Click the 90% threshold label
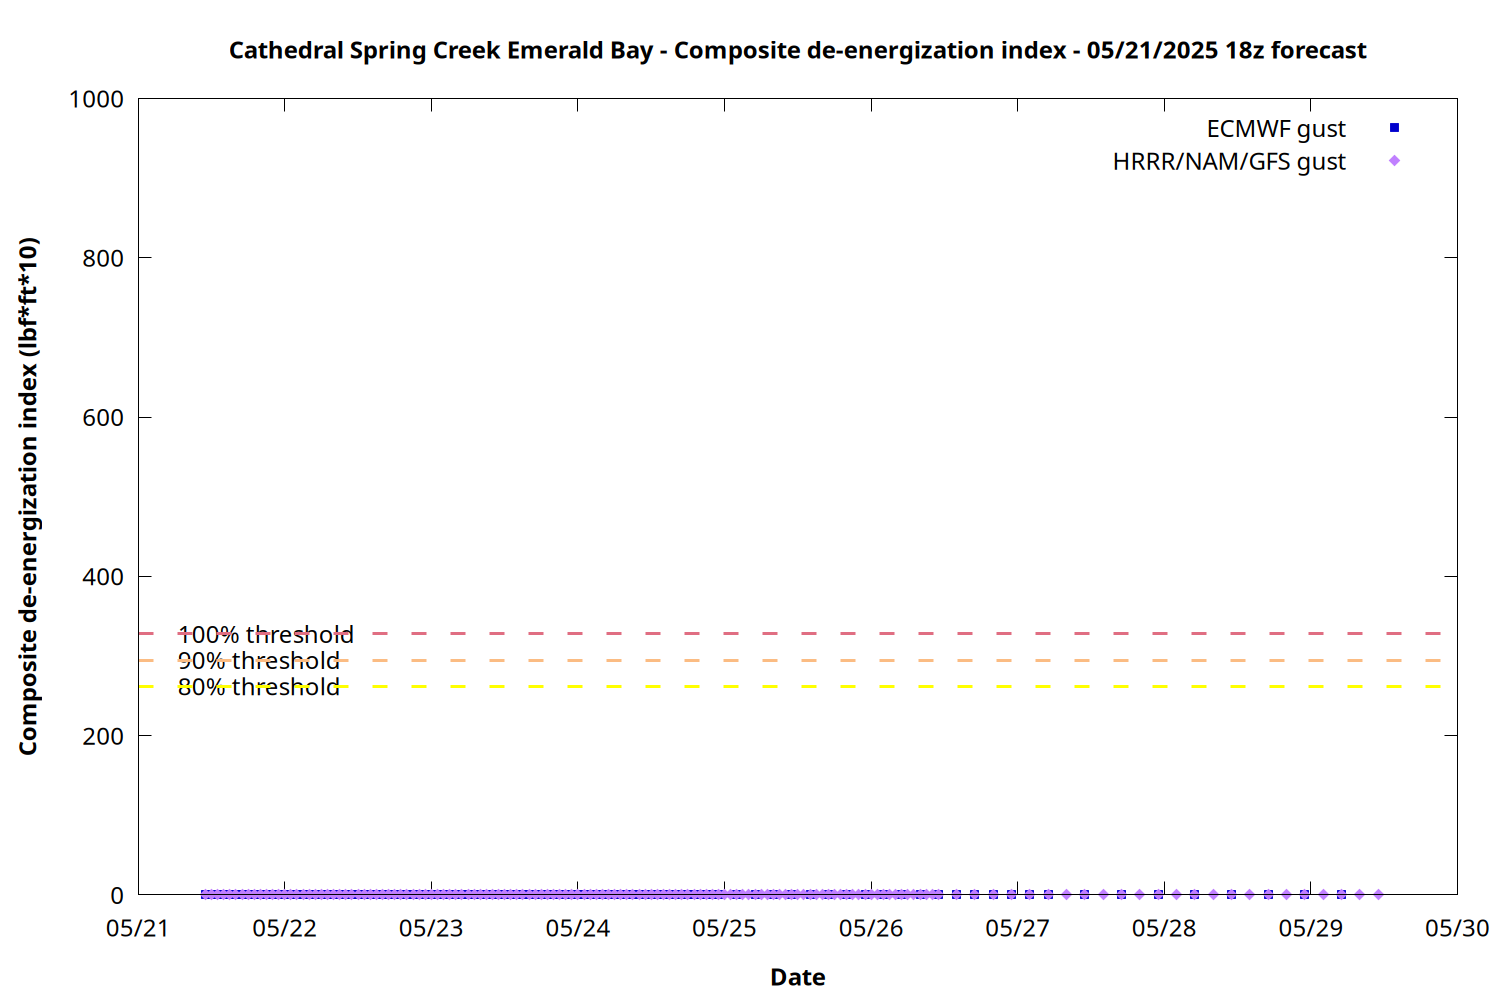 (259, 661)
